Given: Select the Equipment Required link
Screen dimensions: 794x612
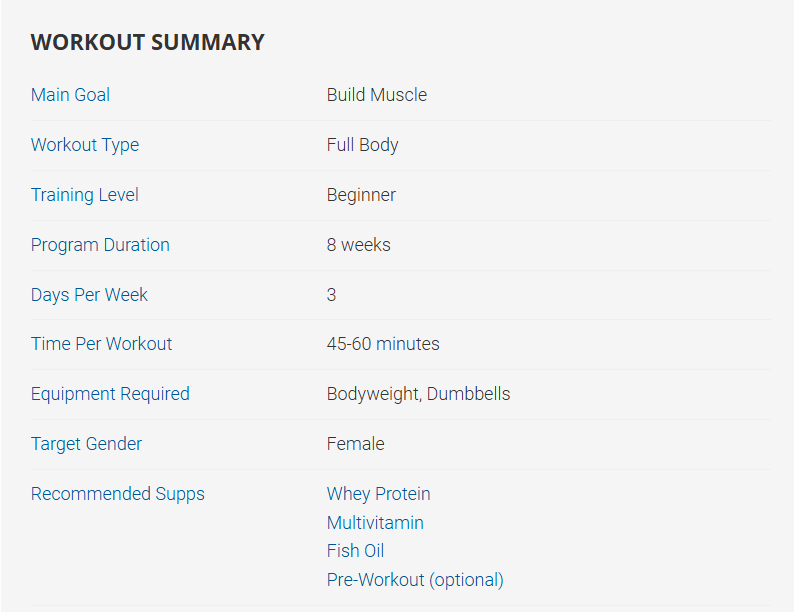Looking at the screenshot, I should pos(110,394).
